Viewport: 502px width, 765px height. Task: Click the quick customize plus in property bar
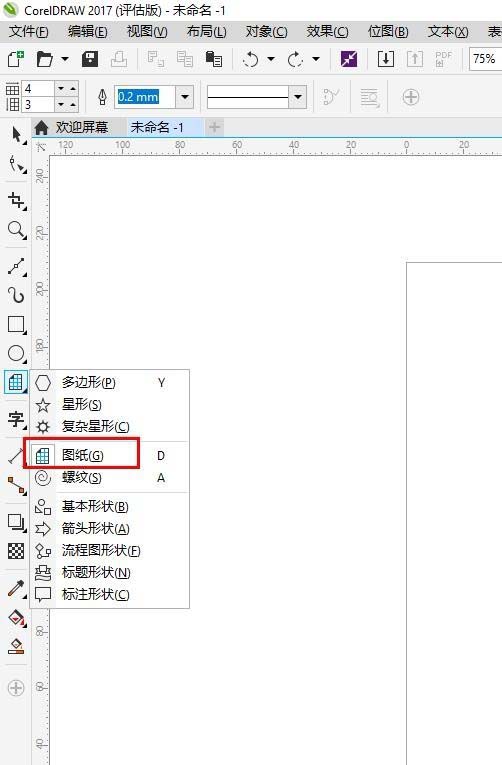coord(411,97)
